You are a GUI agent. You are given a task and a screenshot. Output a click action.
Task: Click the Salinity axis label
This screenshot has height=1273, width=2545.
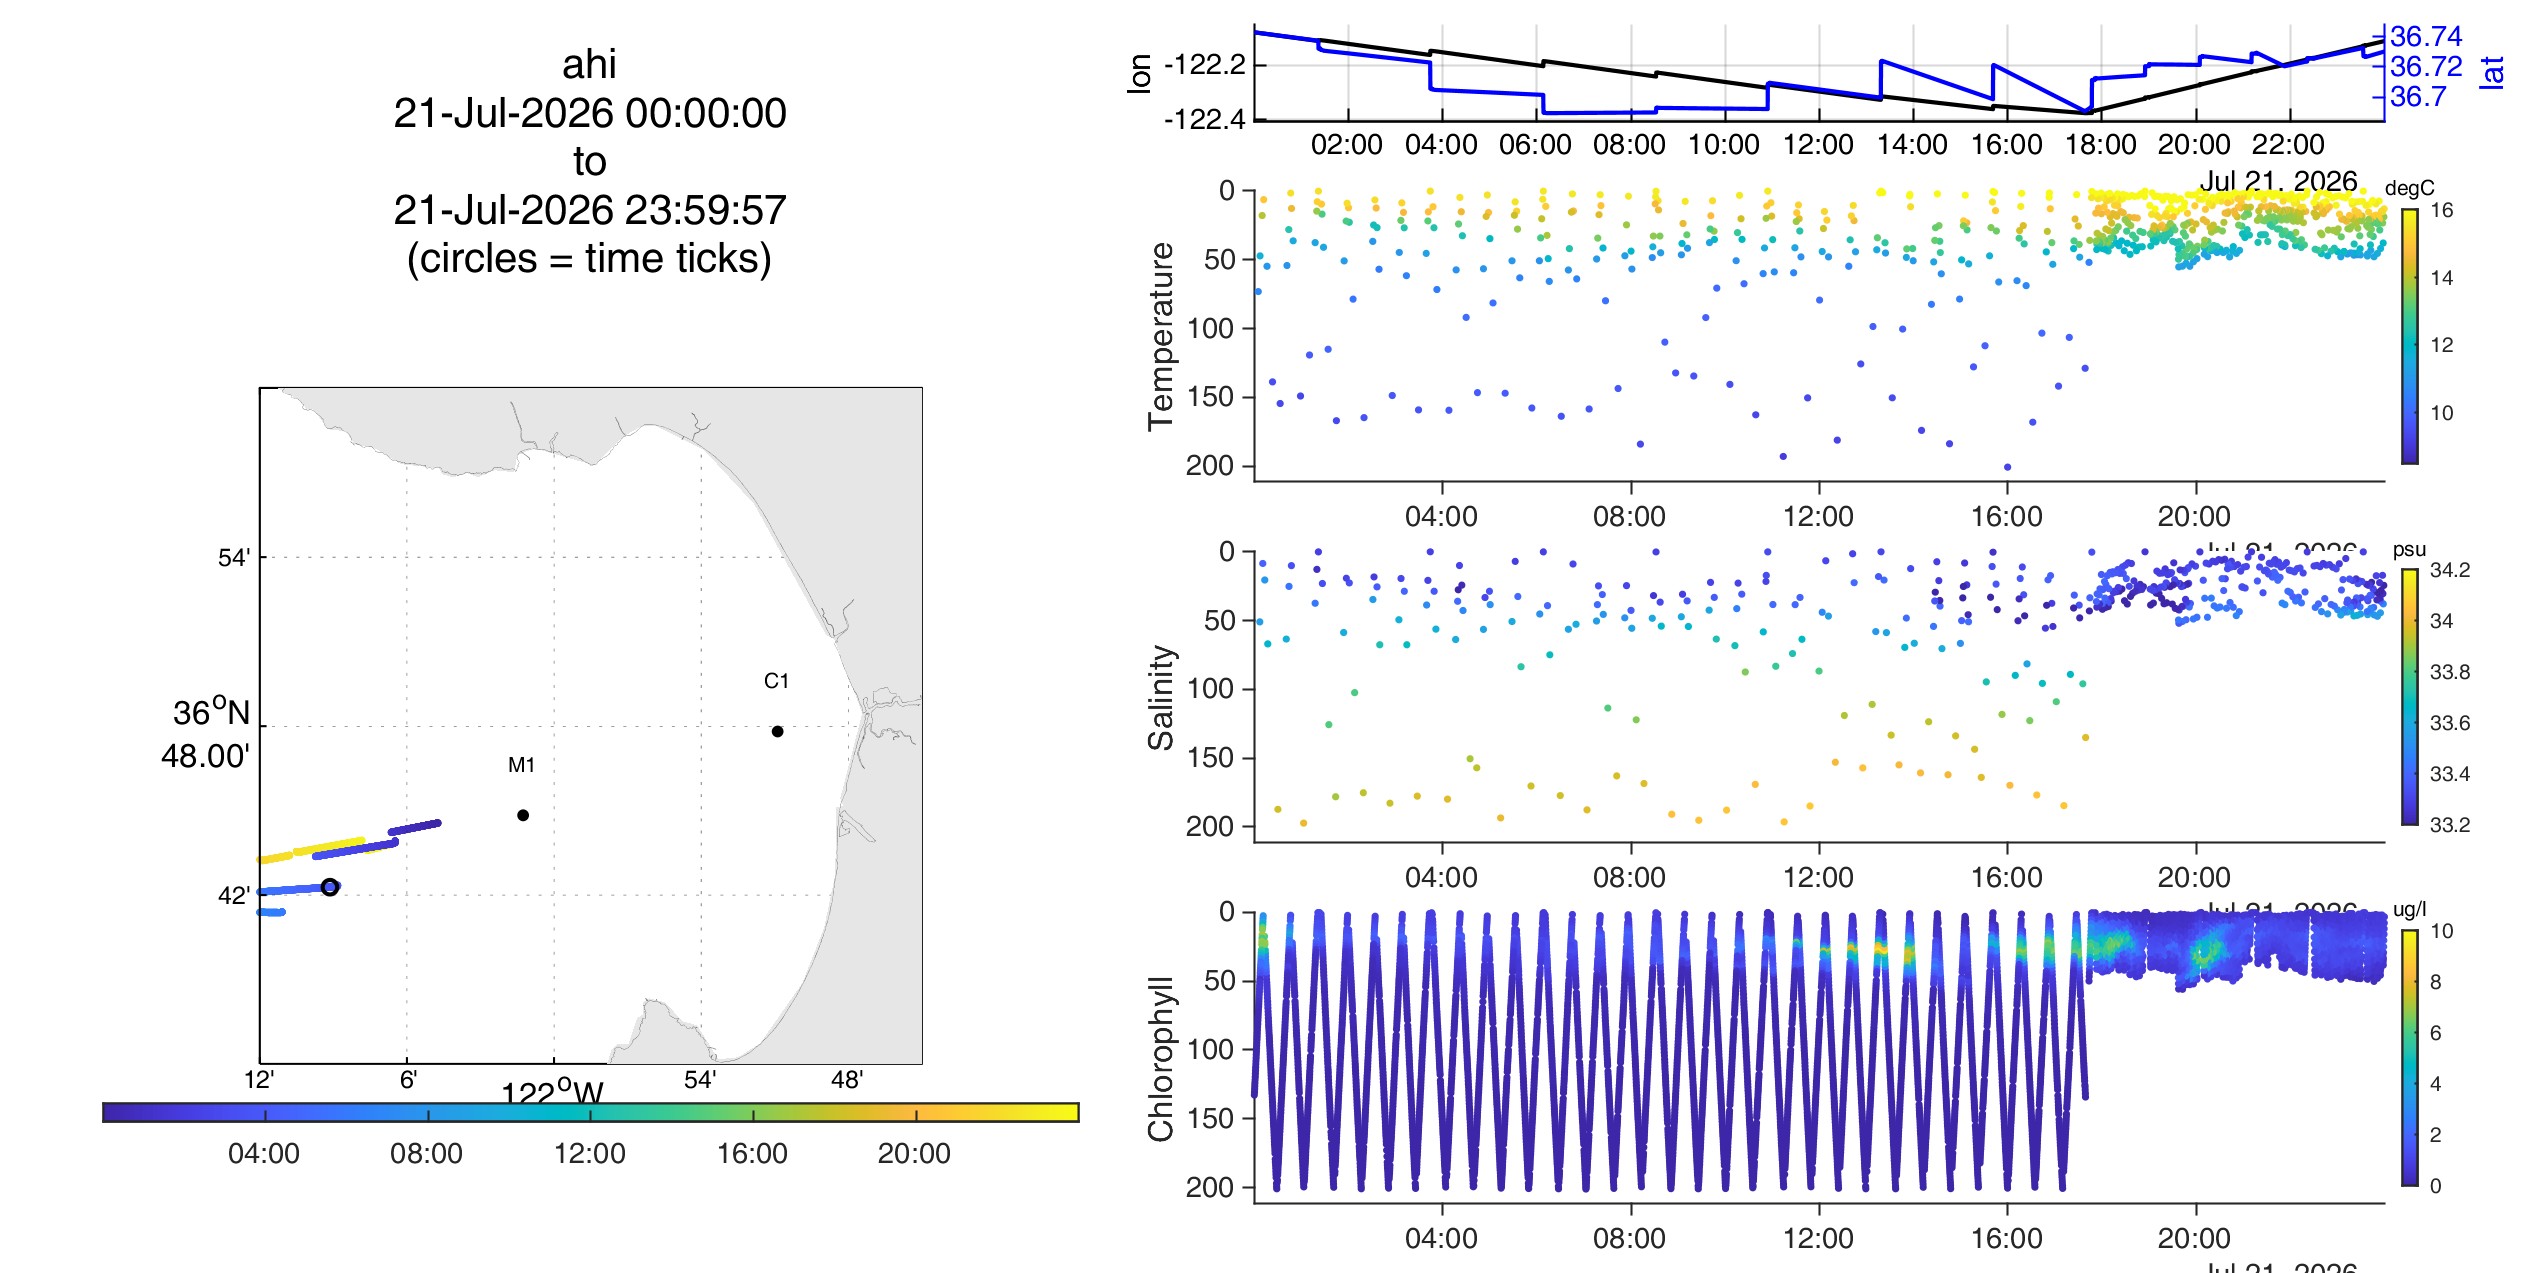(x=1161, y=697)
